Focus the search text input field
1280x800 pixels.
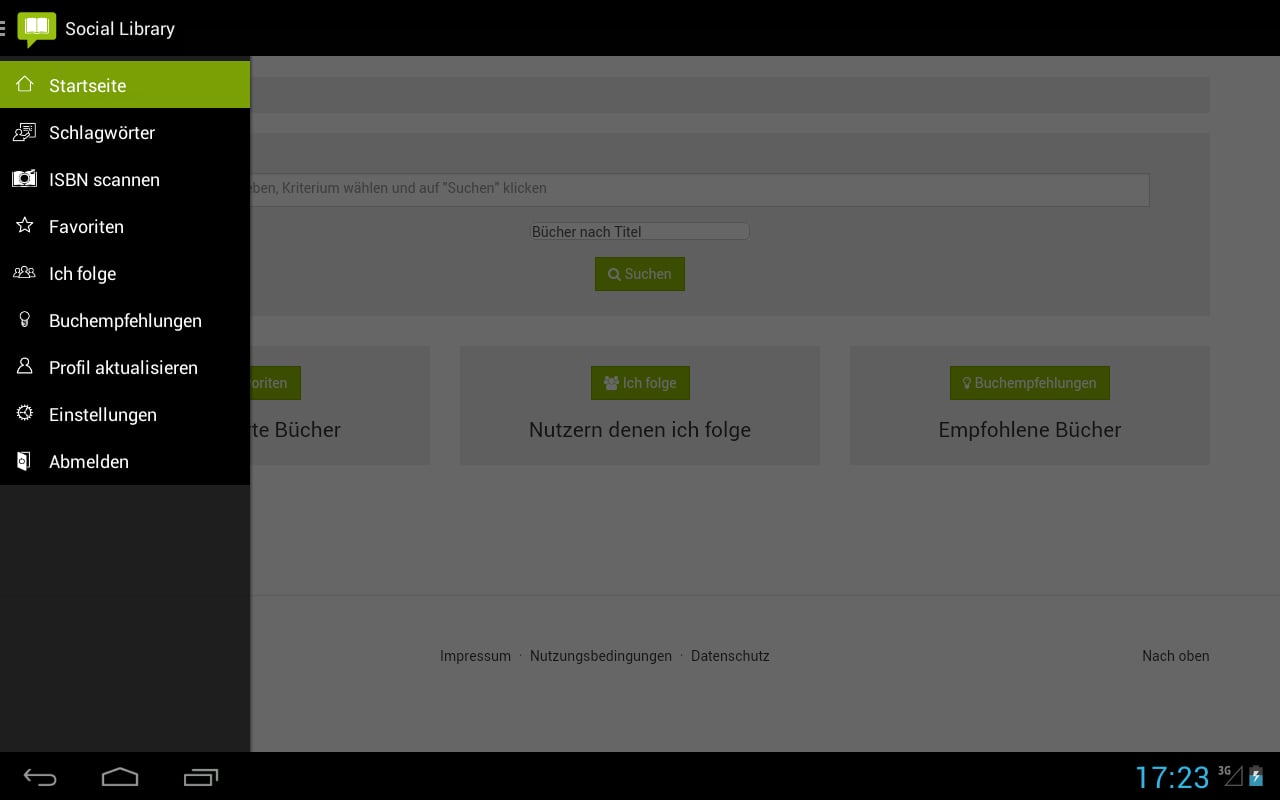point(700,189)
